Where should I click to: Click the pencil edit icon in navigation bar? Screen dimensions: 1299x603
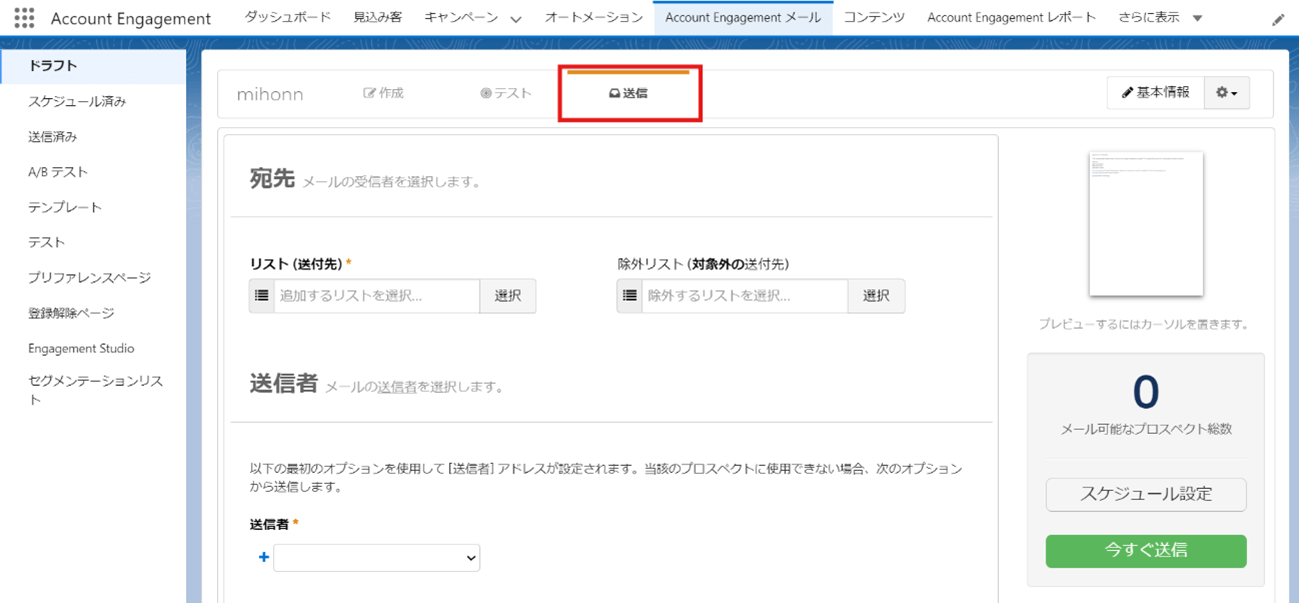pyautogui.click(x=1278, y=19)
